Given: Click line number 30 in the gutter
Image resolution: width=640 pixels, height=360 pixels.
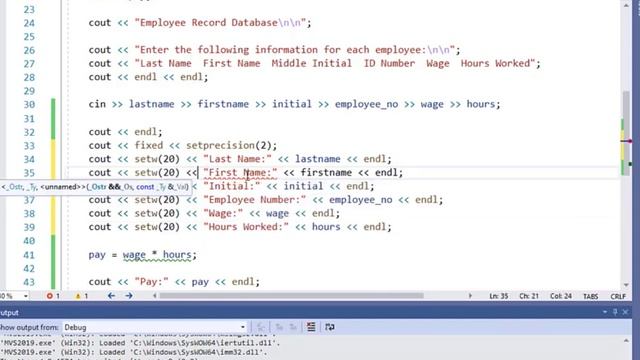Looking at the screenshot, I should pos(29,105).
